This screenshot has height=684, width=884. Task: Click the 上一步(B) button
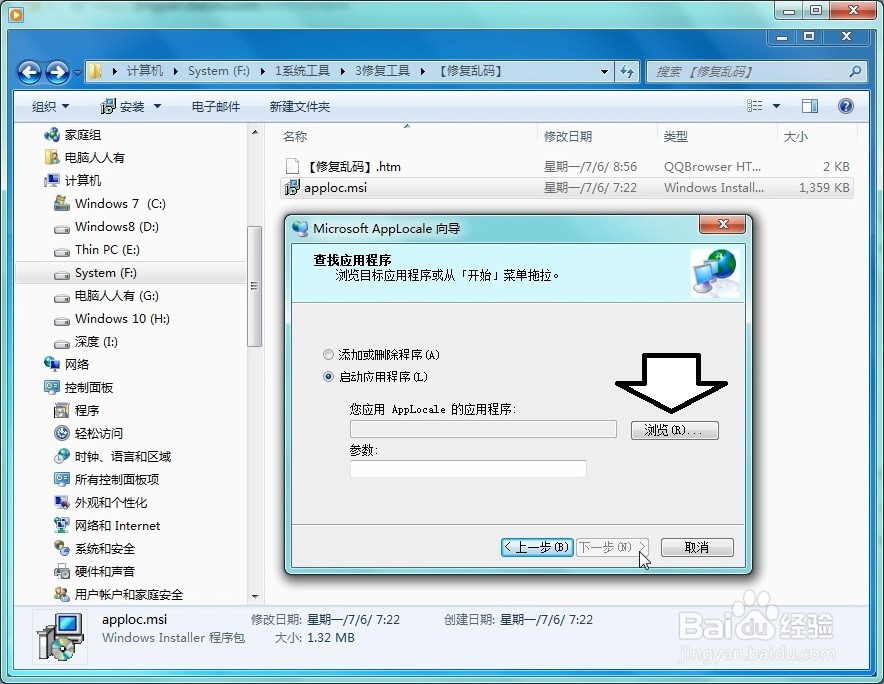click(537, 547)
